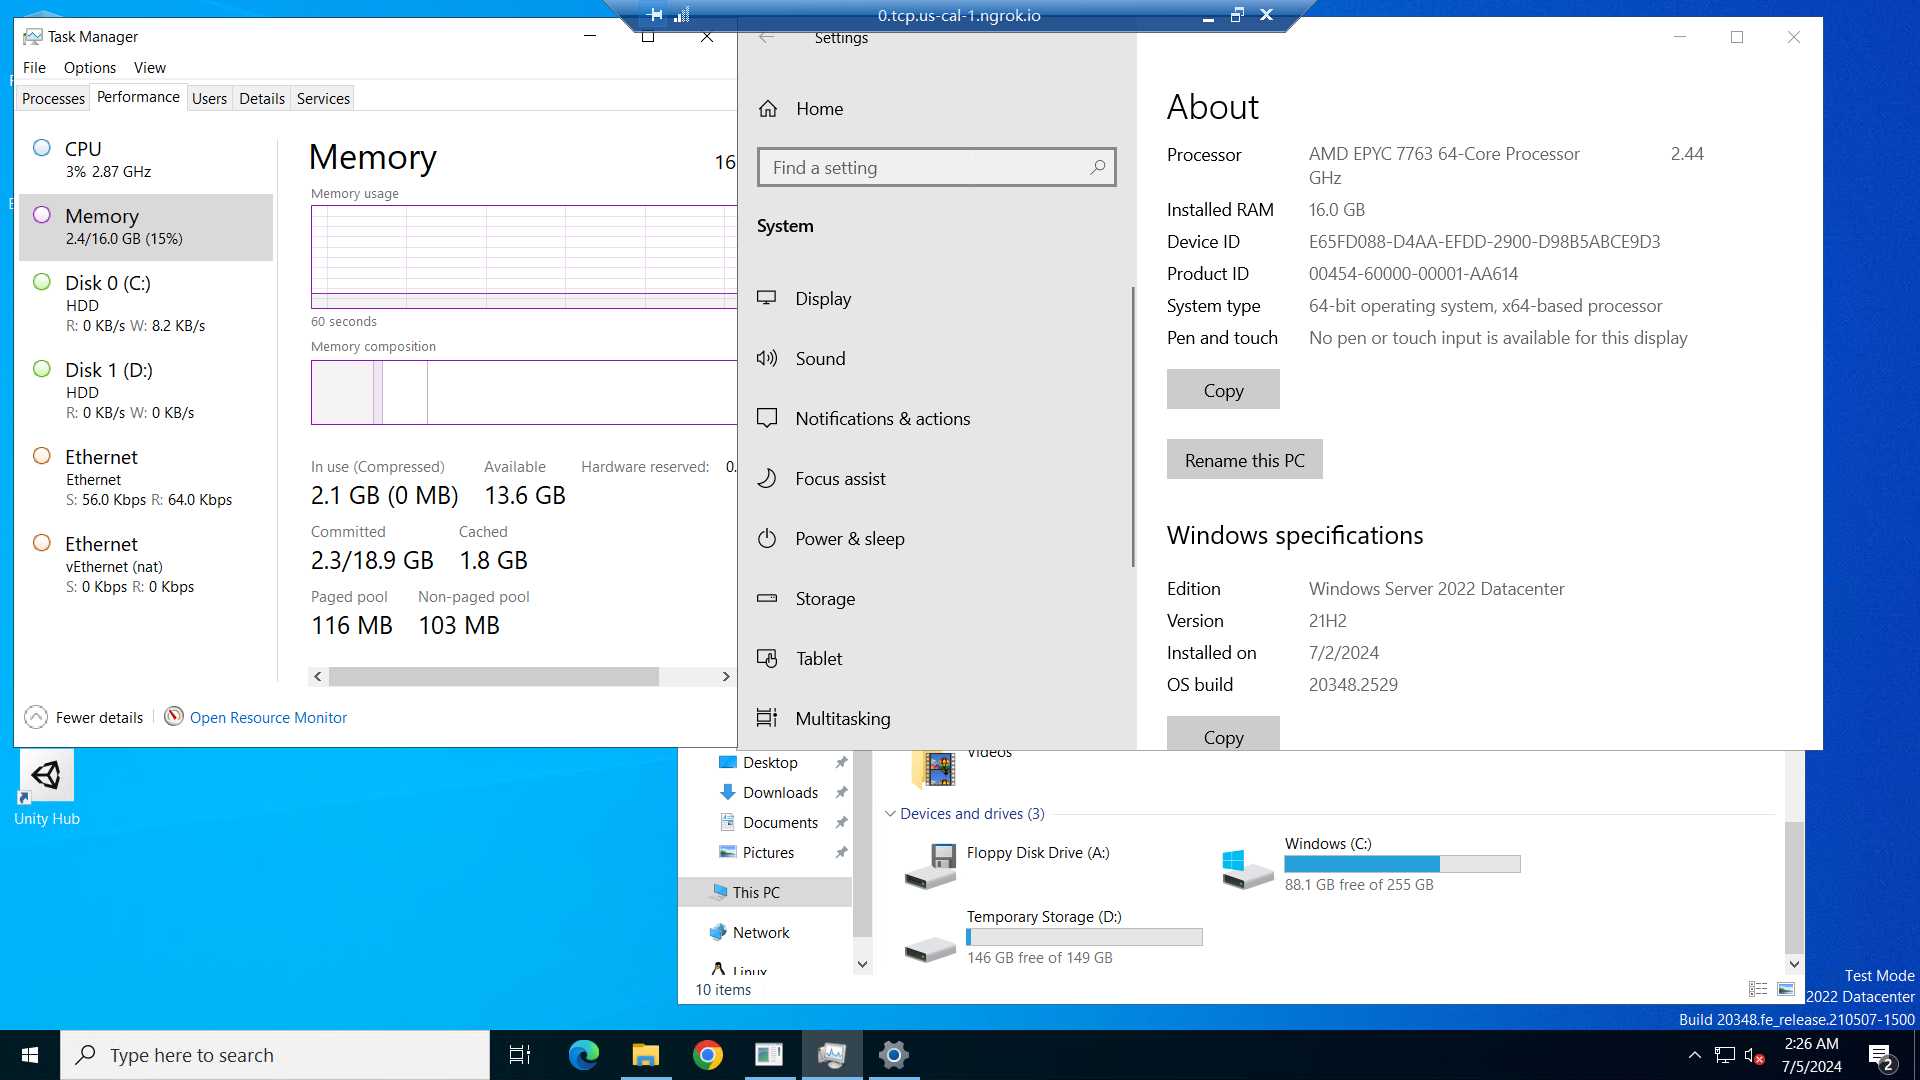Switch File Explorer to large icons view
This screenshot has height=1080, width=1920.
(x=1786, y=989)
